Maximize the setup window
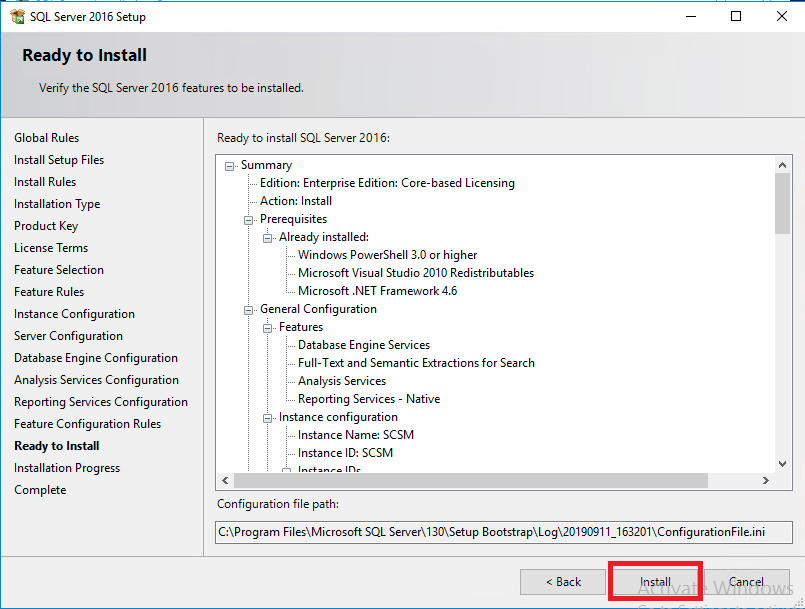The width and height of the screenshot is (805, 609). (736, 16)
